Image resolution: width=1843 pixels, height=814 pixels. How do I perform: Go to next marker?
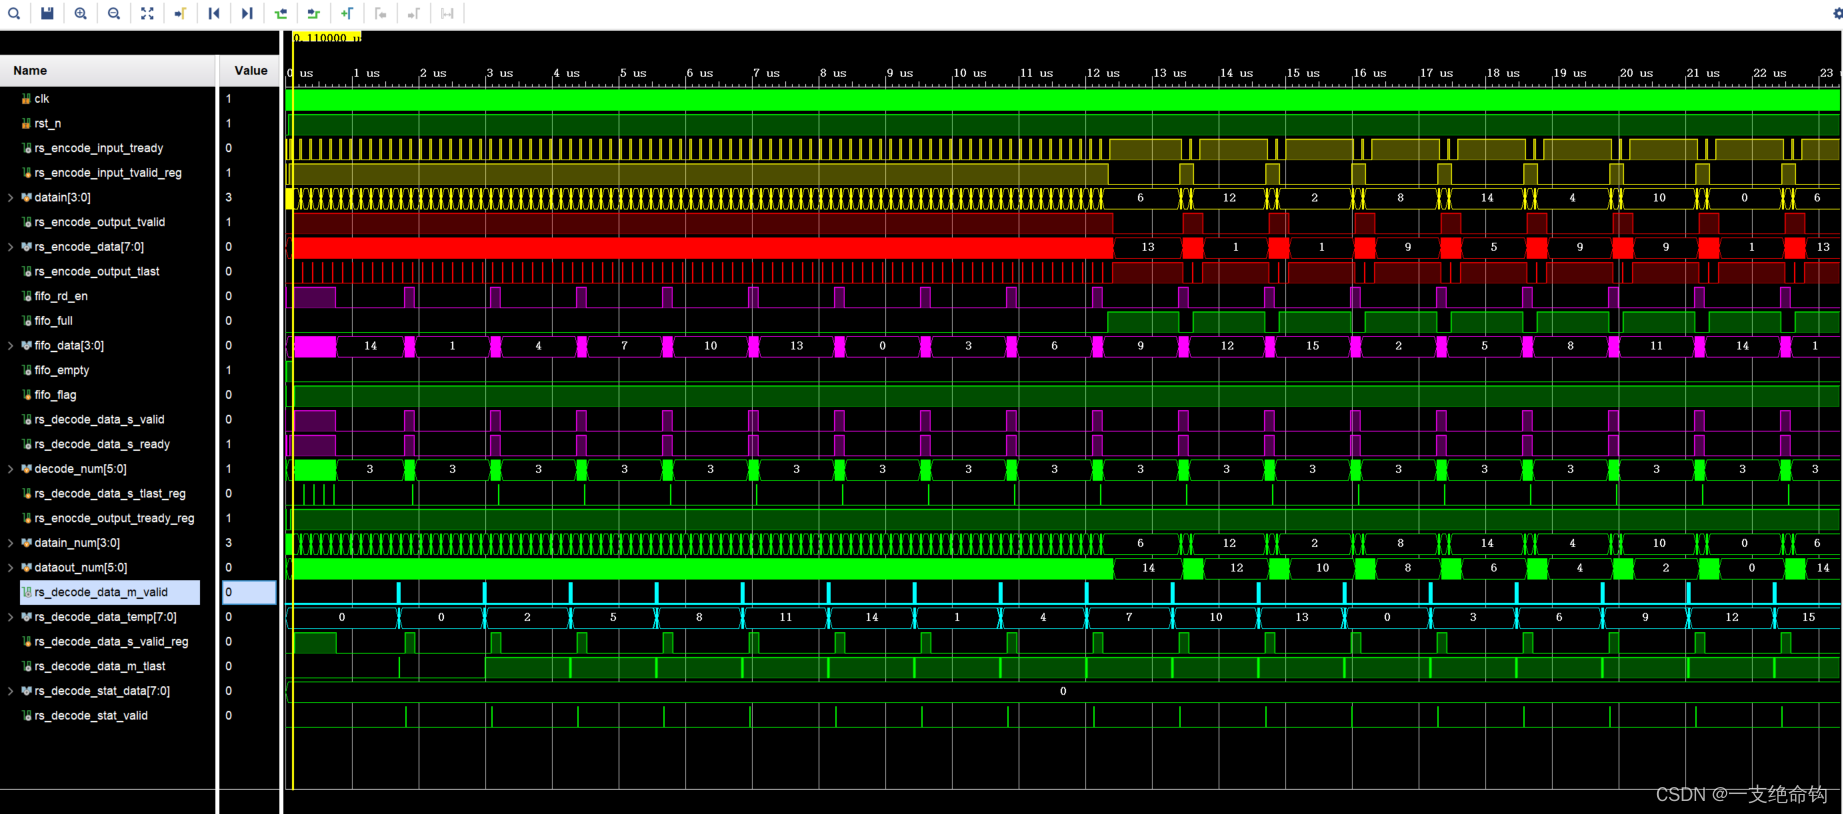[414, 13]
